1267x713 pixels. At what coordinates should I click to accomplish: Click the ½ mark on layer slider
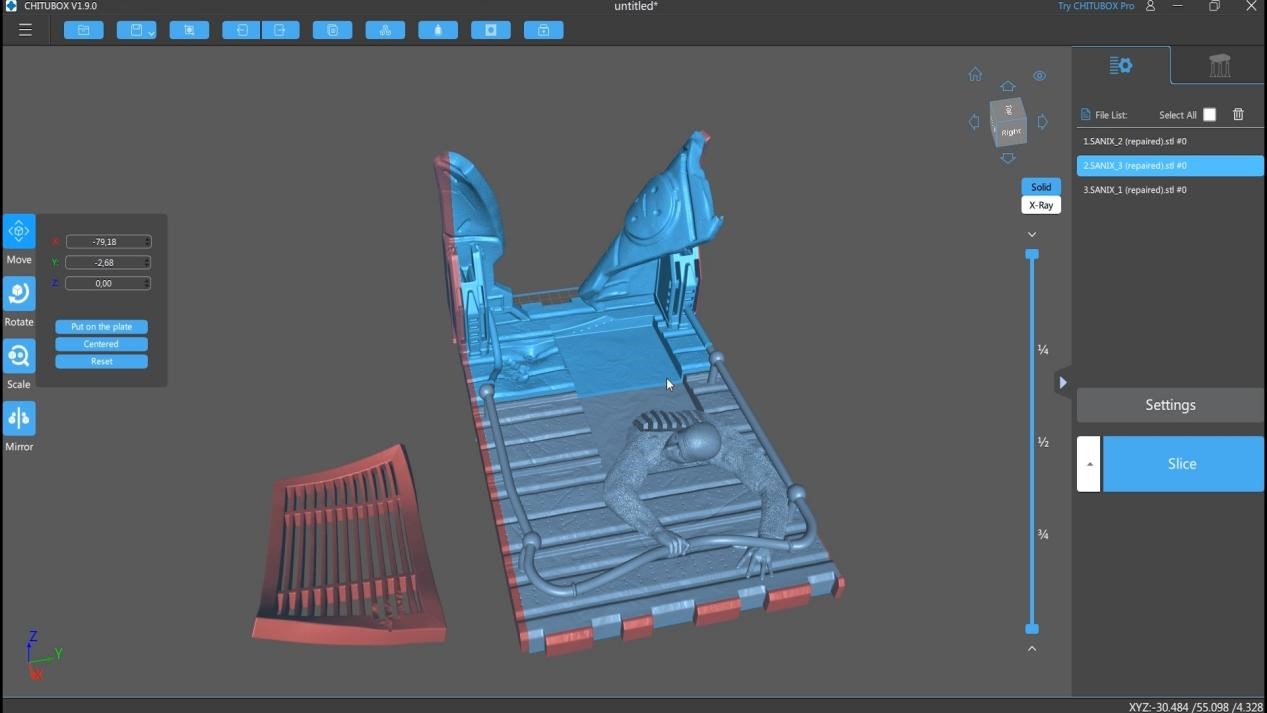[x=1043, y=442]
